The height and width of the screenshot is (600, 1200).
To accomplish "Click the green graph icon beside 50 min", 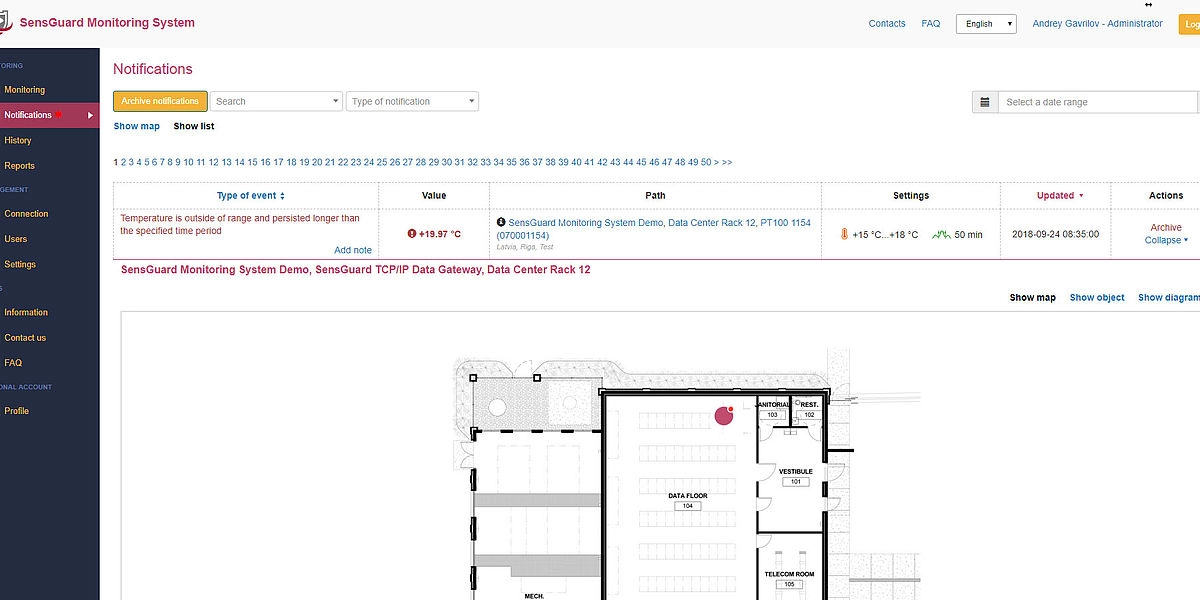I will [940, 235].
